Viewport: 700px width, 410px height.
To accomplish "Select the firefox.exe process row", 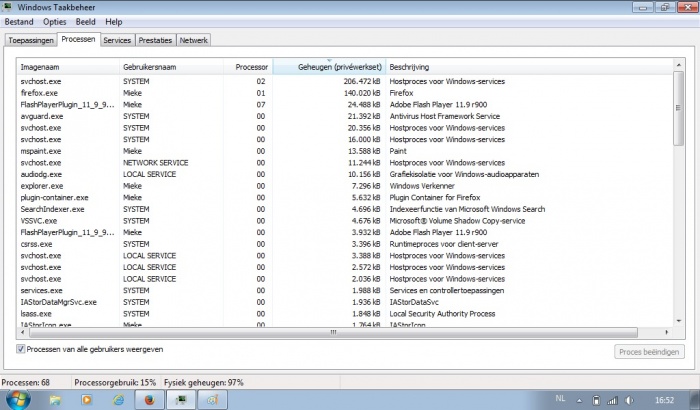I will click(345, 93).
